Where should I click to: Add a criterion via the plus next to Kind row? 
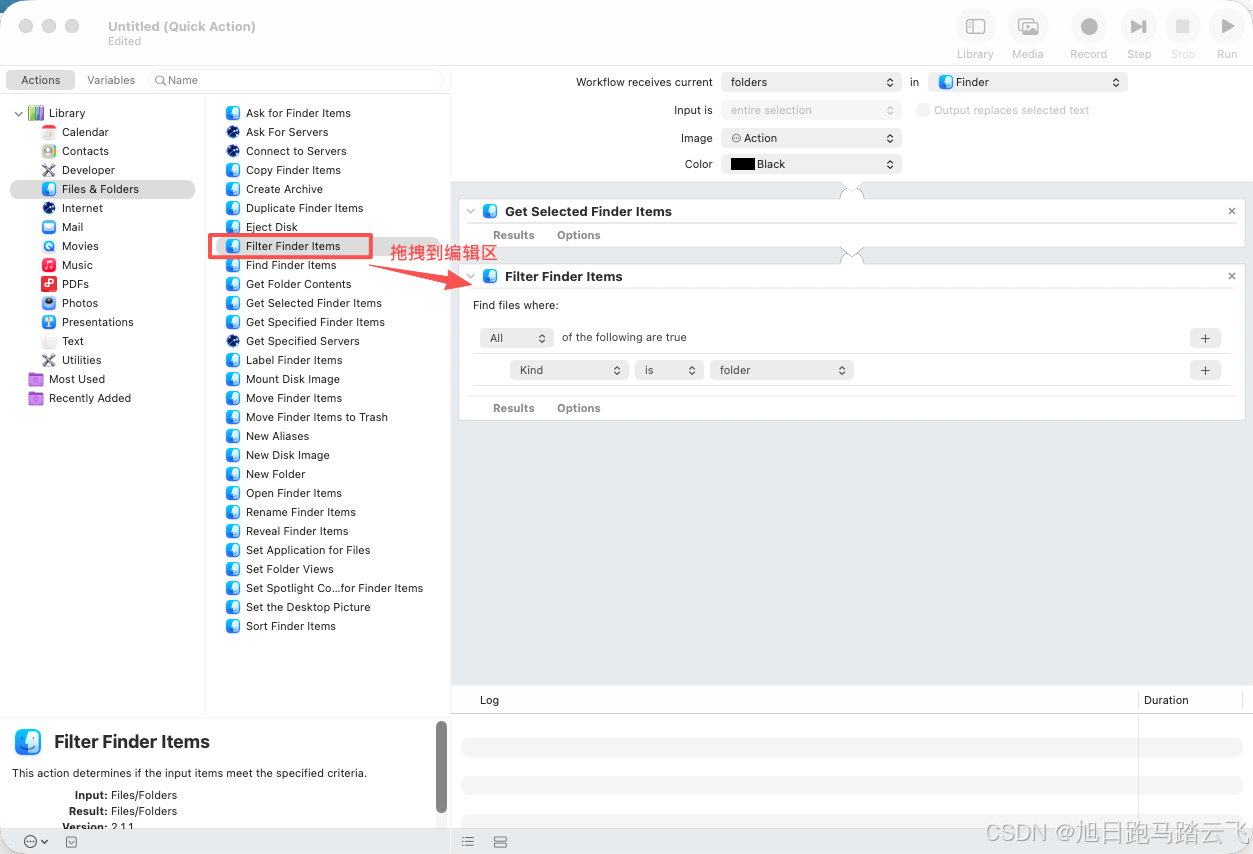[x=1205, y=370]
